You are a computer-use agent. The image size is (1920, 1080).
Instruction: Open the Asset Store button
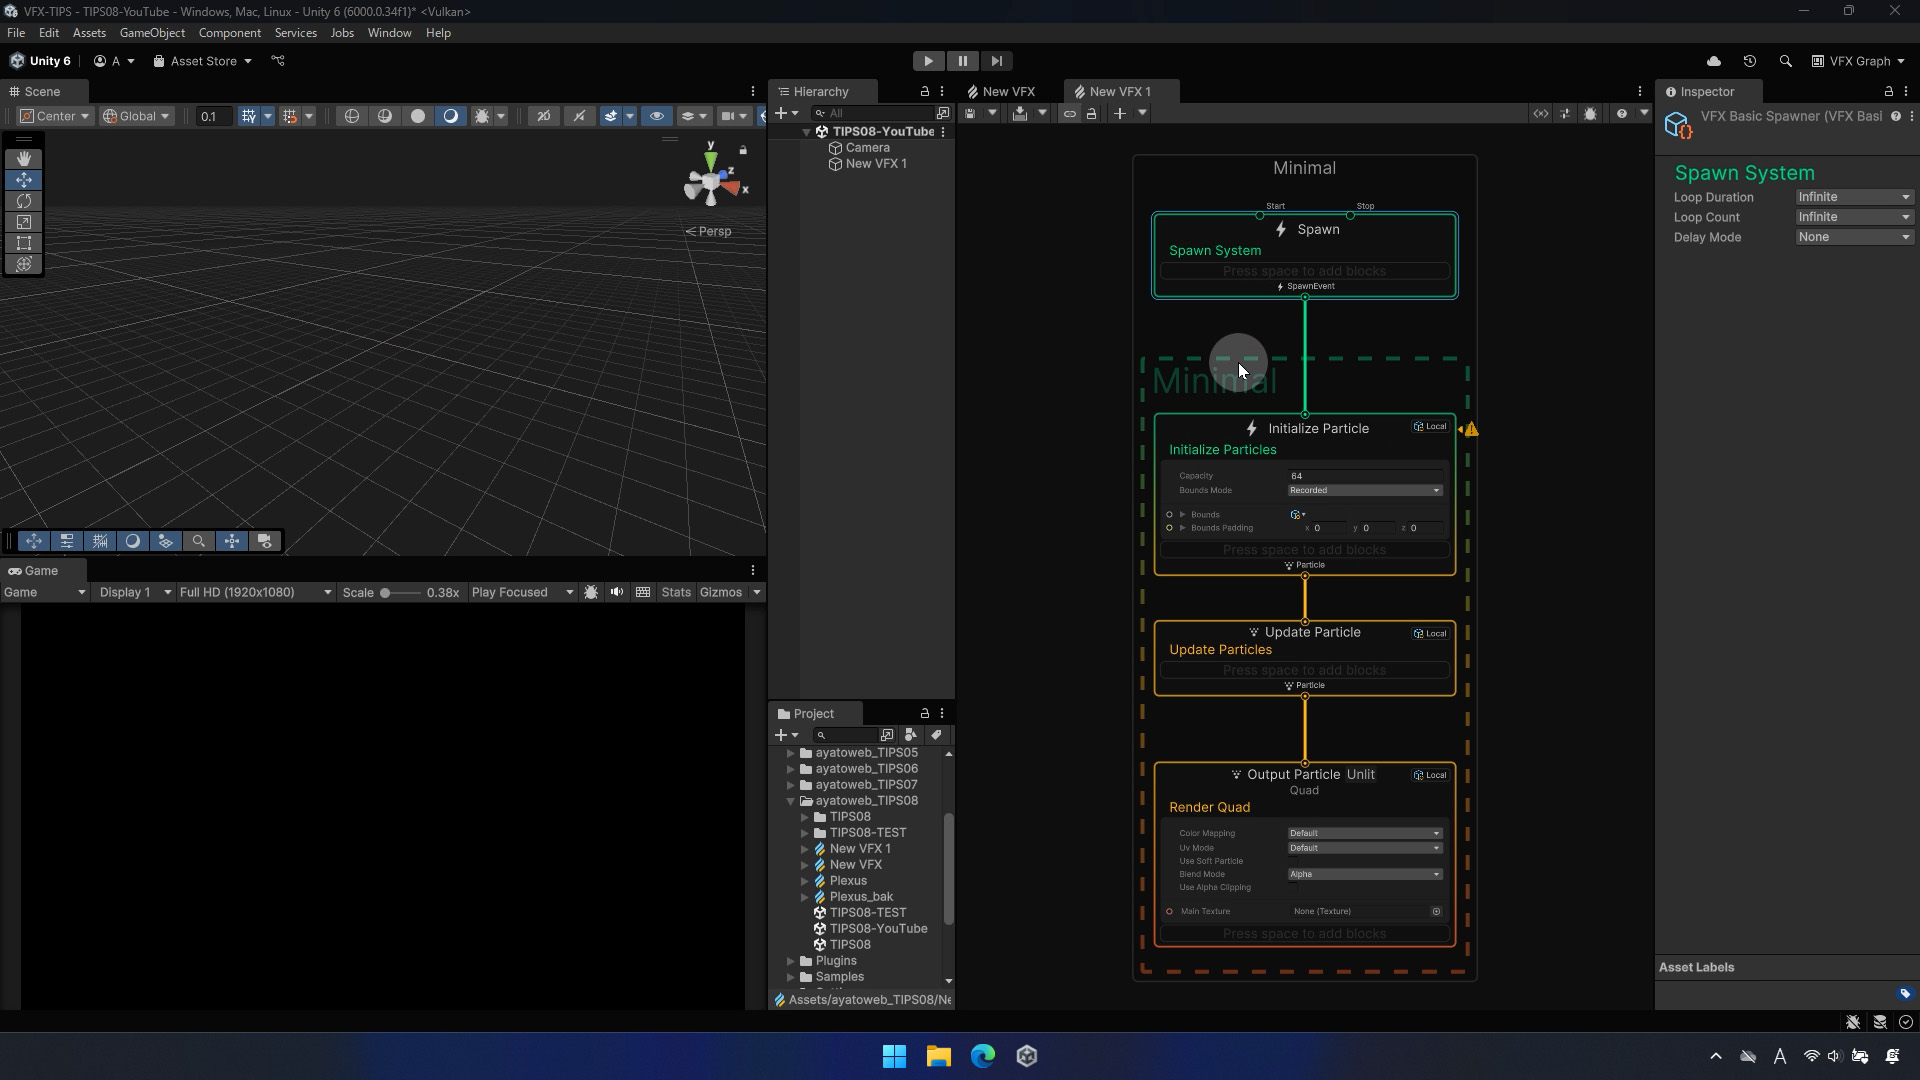(203, 61)
